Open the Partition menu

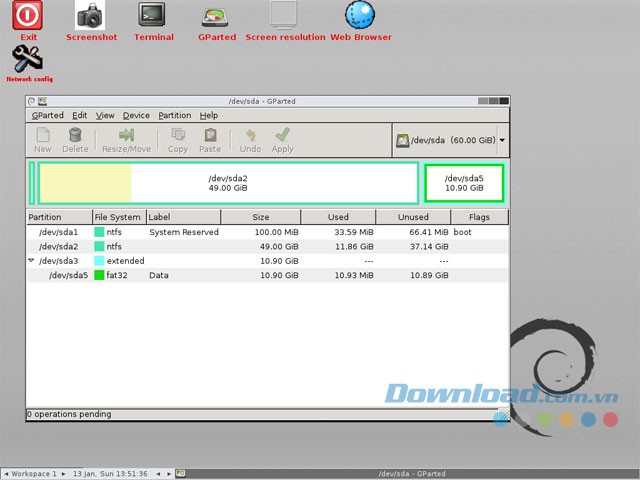point(175,116)
